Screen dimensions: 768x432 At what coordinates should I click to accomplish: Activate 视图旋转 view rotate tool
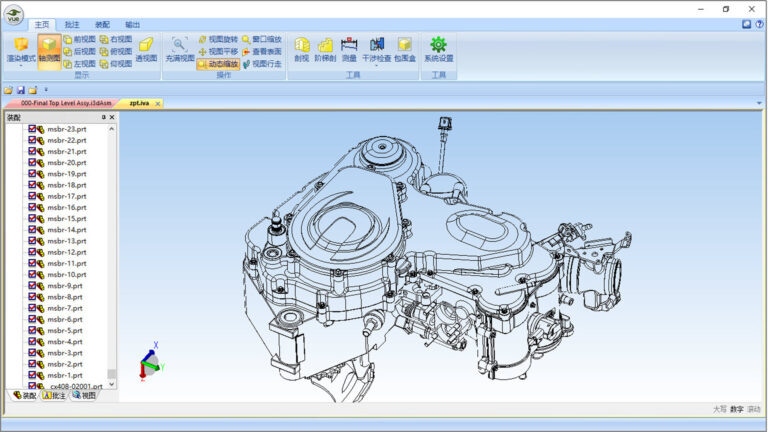(218, 39)
